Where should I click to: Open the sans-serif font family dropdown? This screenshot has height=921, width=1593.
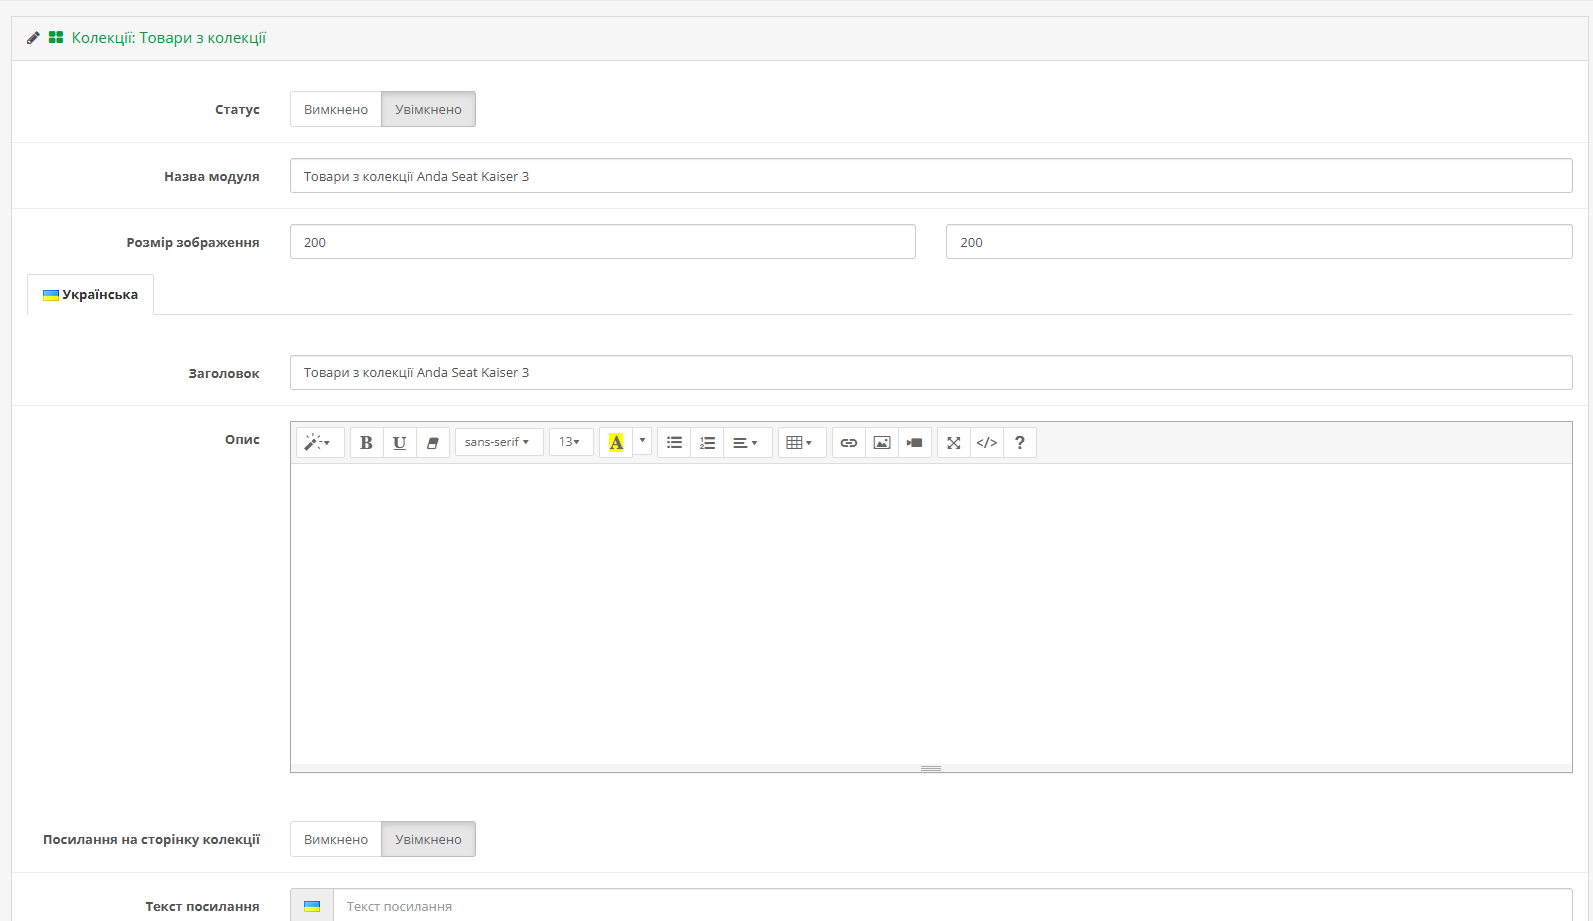[x=499, y=442]
